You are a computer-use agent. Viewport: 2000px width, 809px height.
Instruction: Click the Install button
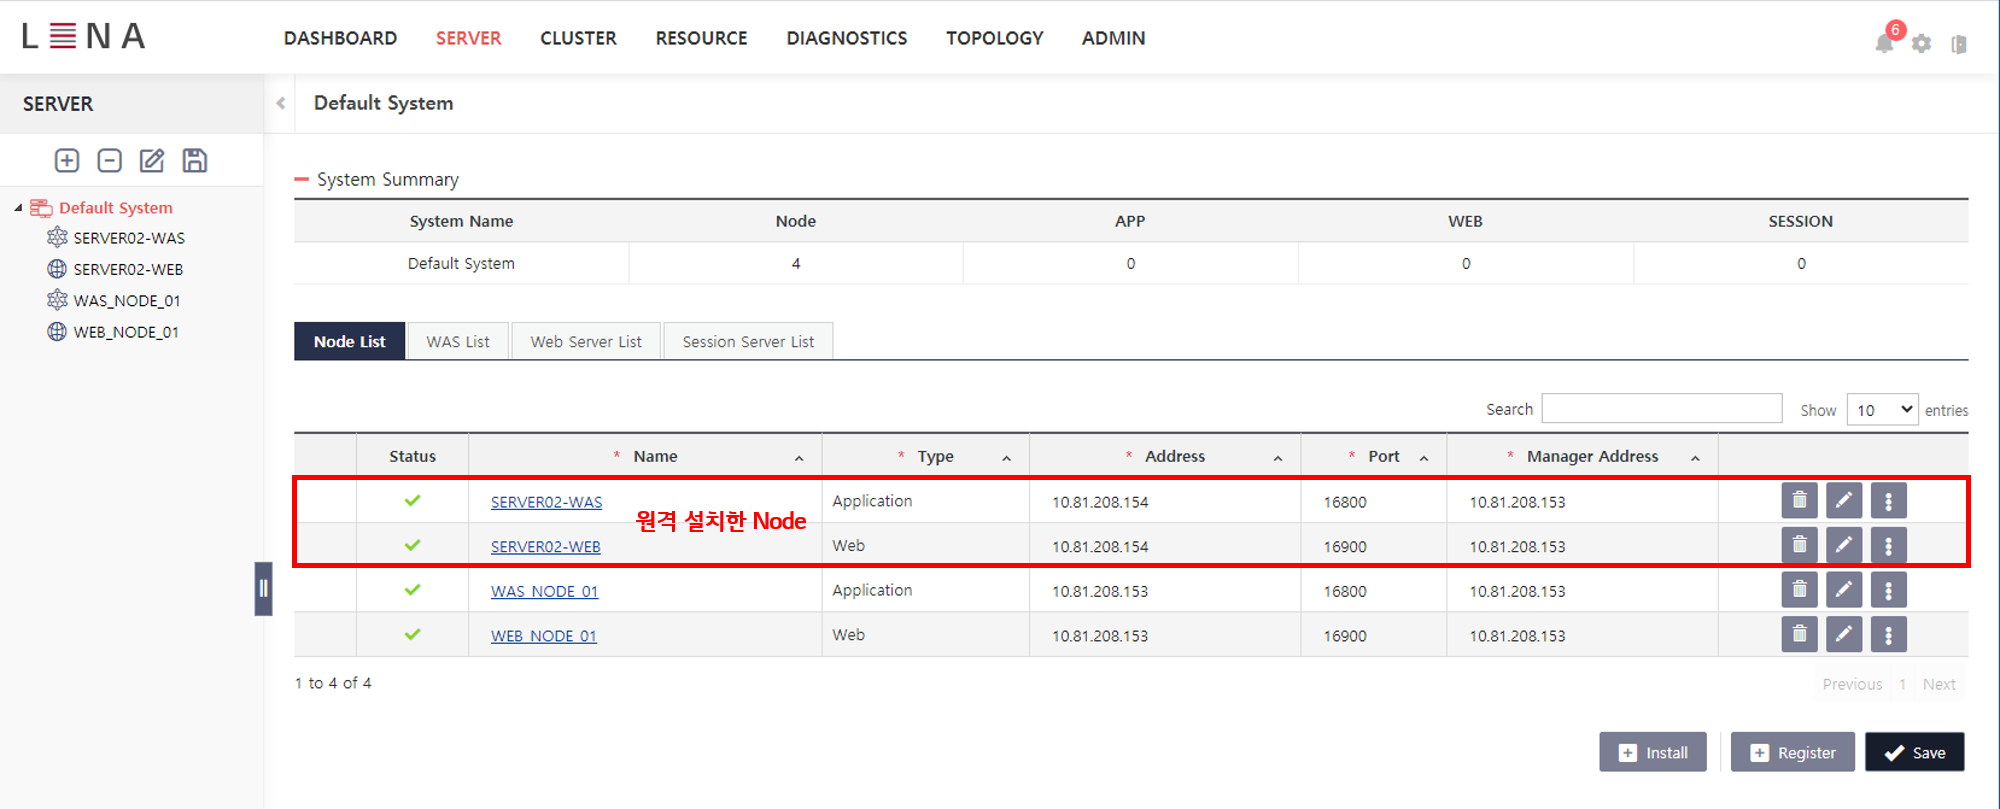coord(1652,753)
